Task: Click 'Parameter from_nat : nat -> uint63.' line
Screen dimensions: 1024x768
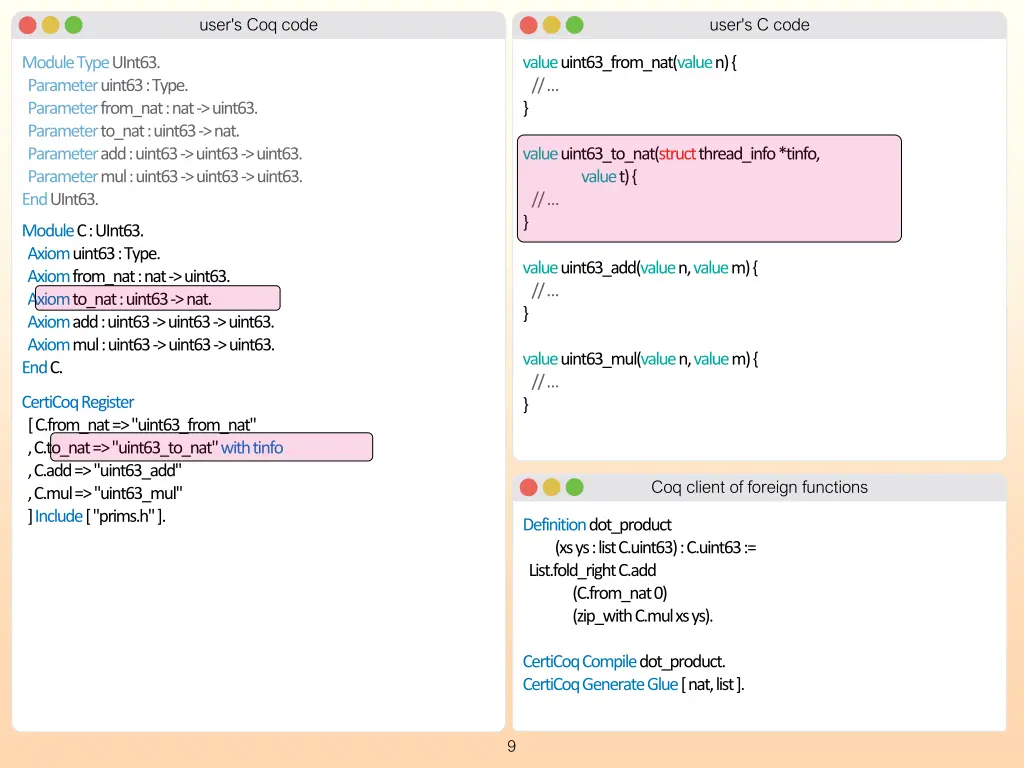Action: click(142, 108)
